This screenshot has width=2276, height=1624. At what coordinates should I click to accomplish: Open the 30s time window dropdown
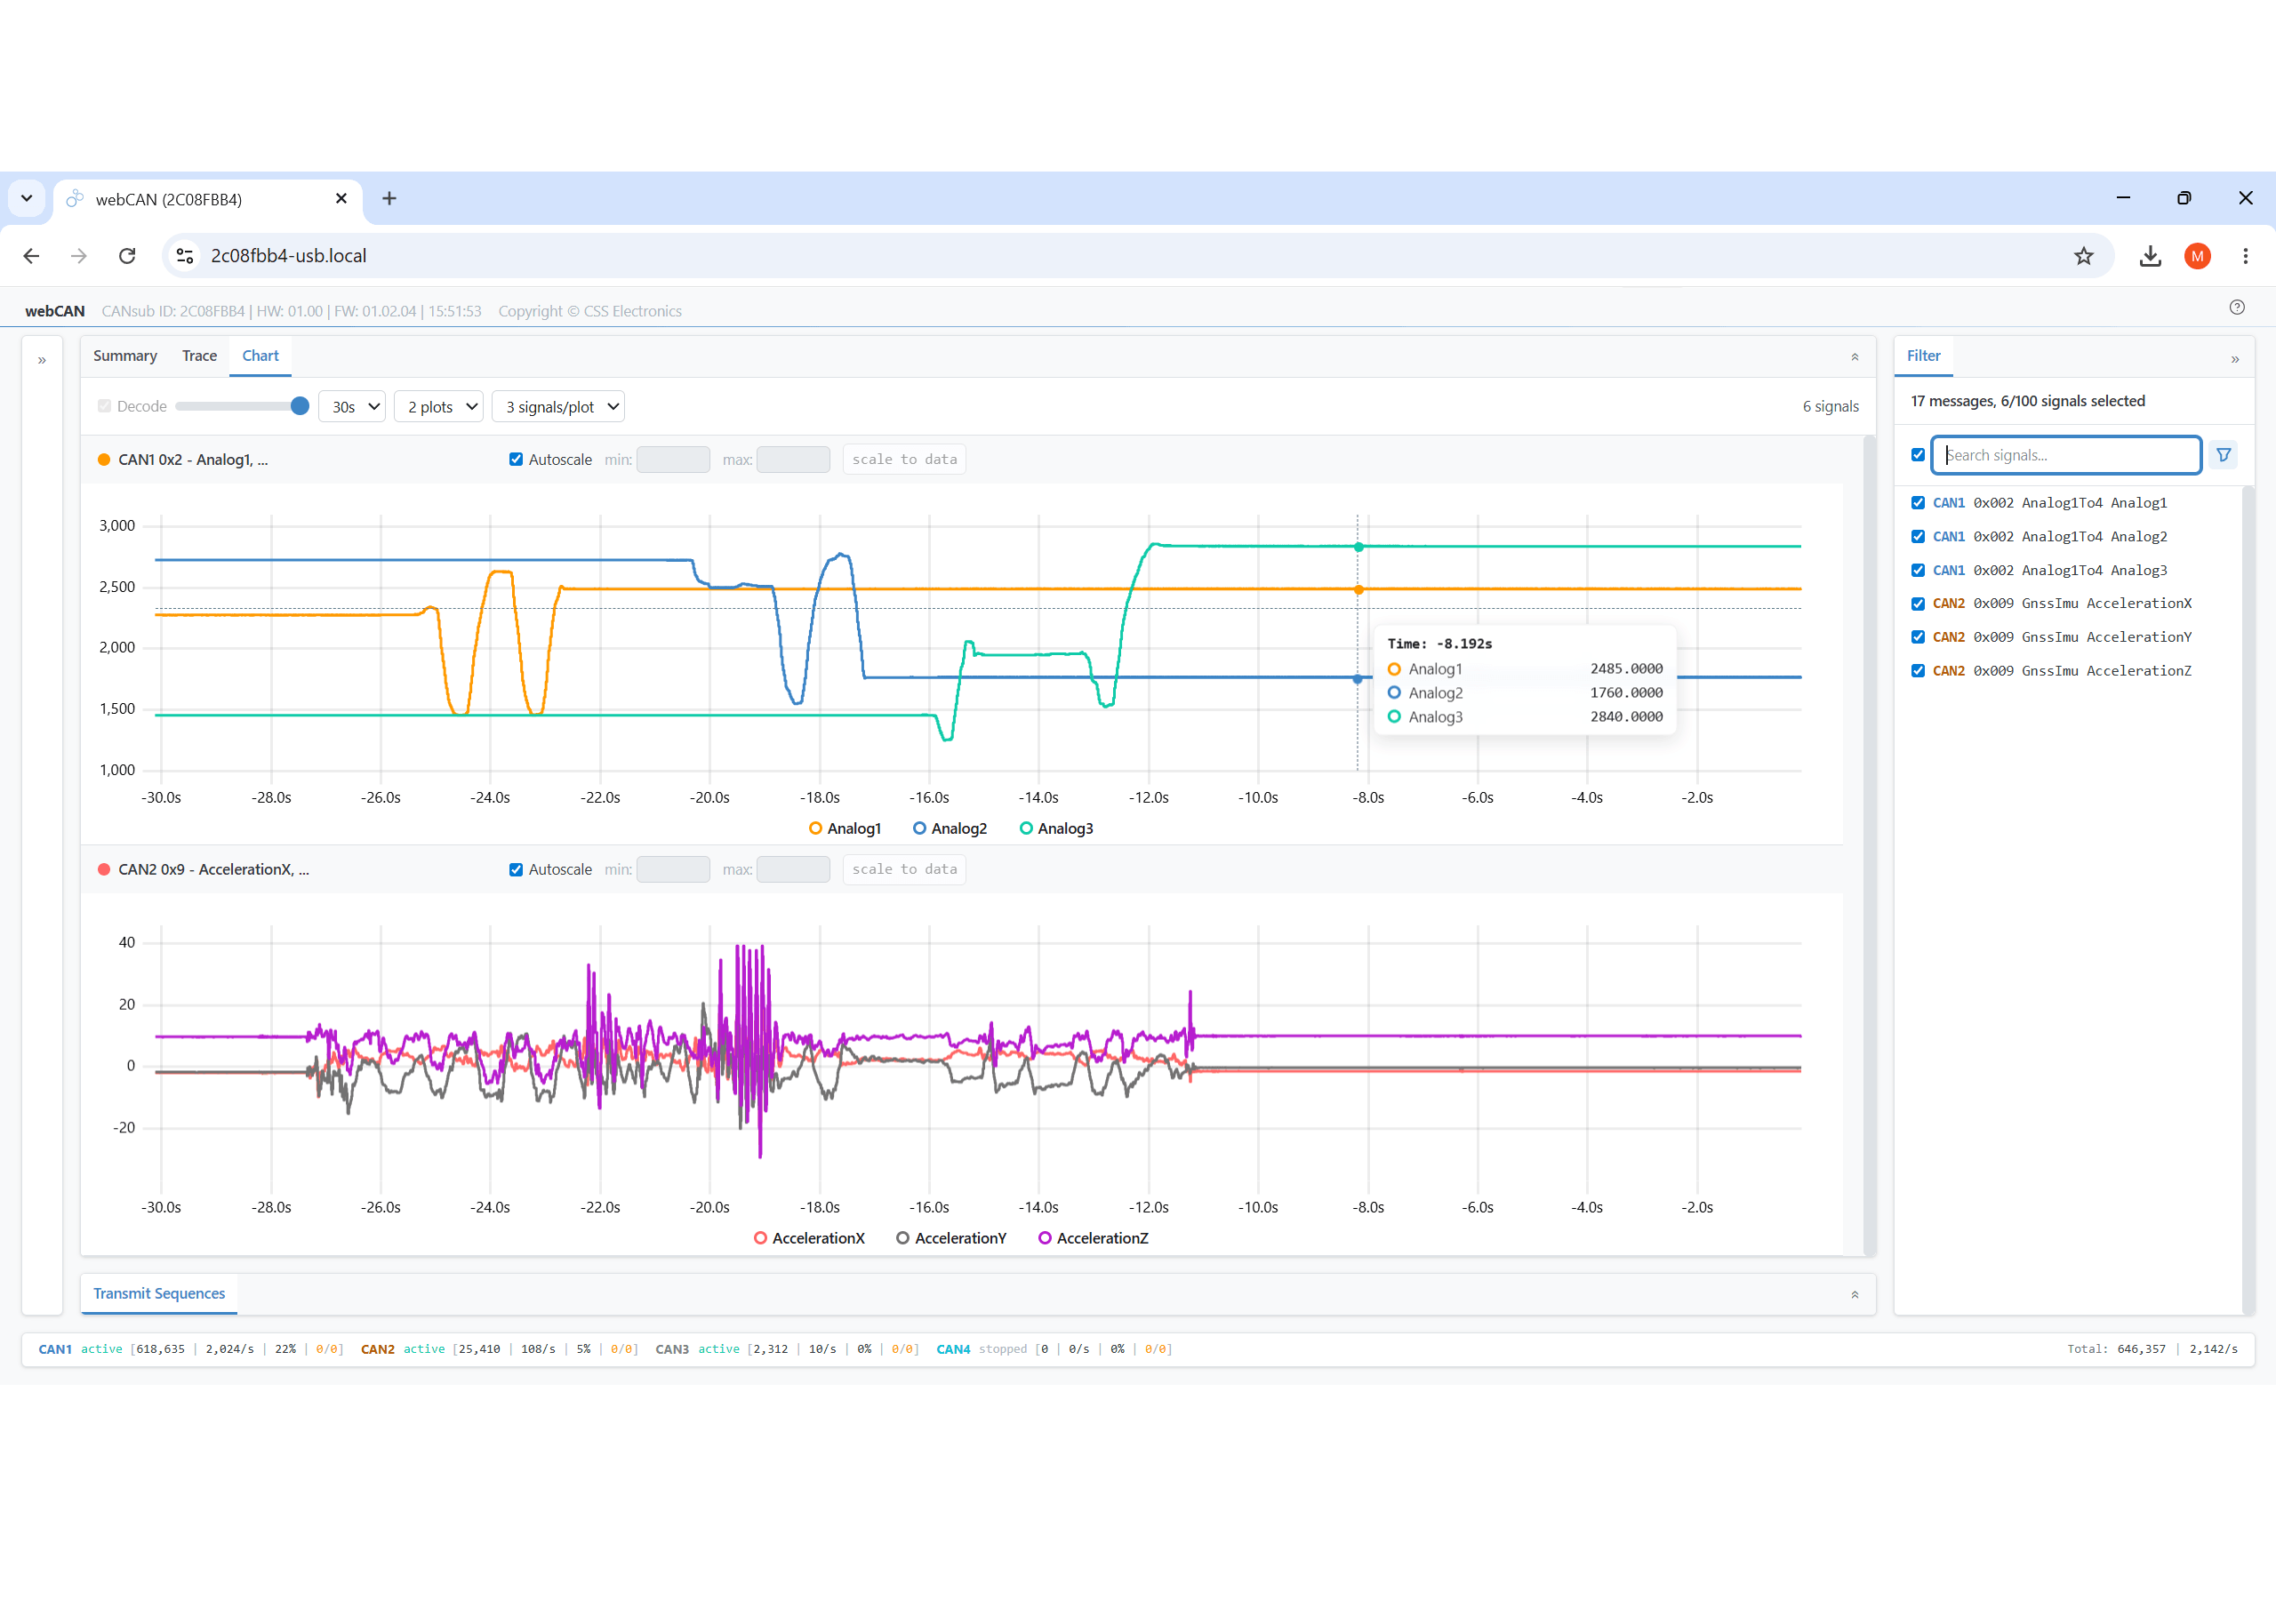click(x=352, y=407)
